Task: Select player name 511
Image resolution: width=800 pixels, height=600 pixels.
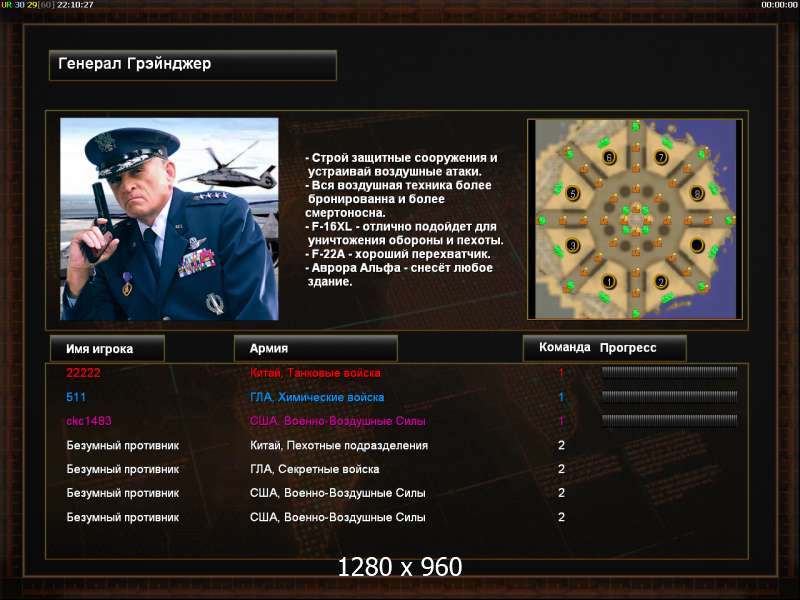Action: [x=76, y=397]
